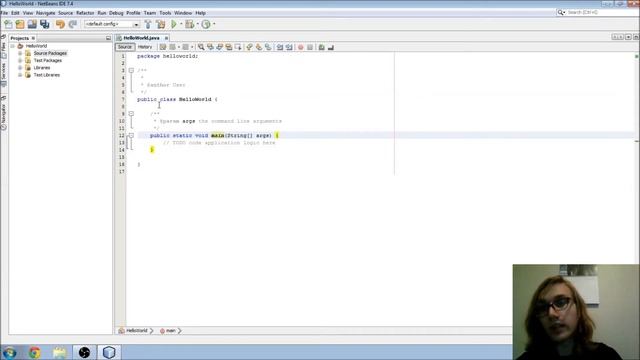The height and width of the screenshot is (360, 640).
Task: Collapse the author comment fold at line 3
Action: pos(131,71)
